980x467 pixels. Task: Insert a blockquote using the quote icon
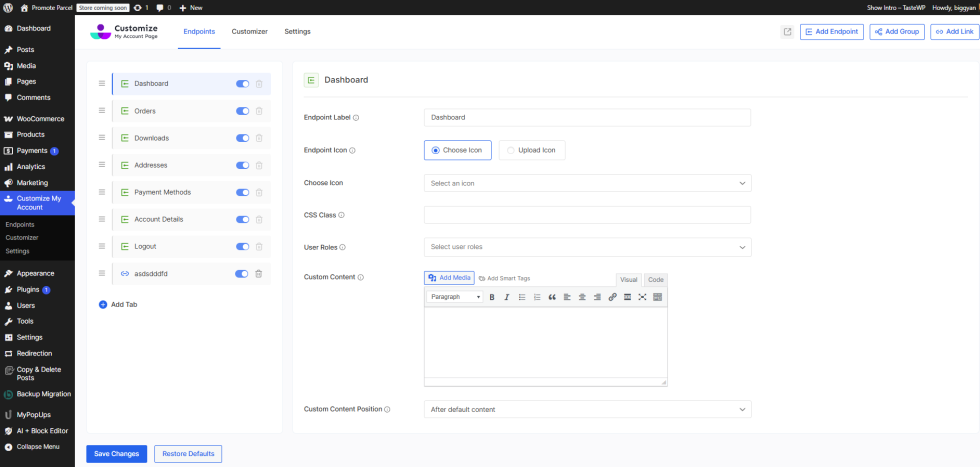click(x=552, y=297)
